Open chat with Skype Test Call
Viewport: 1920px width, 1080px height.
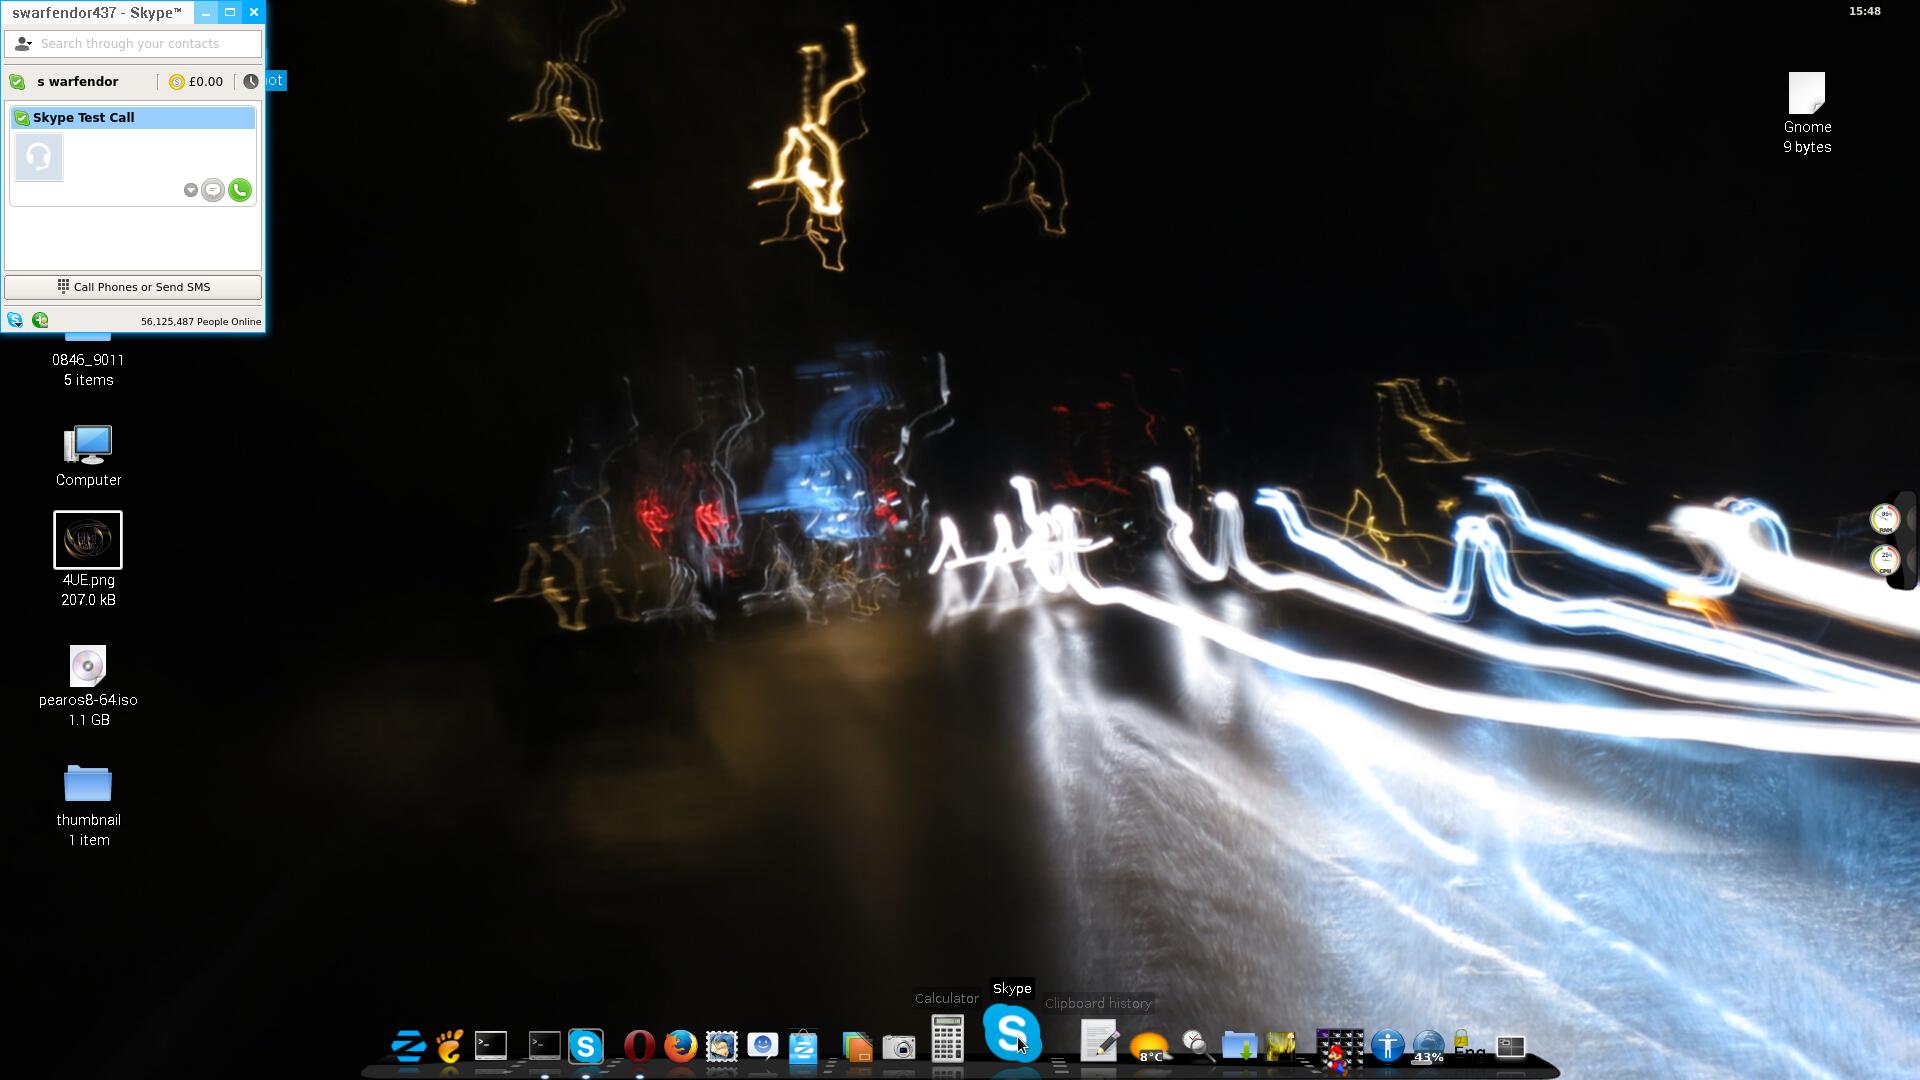pyautogui.click(x=213, y=190)
